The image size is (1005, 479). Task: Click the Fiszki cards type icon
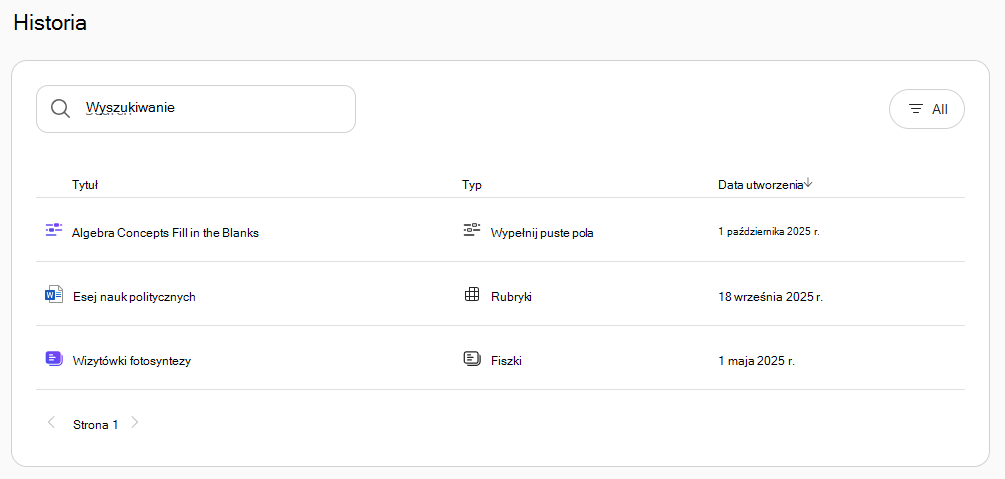pos(472,358)
